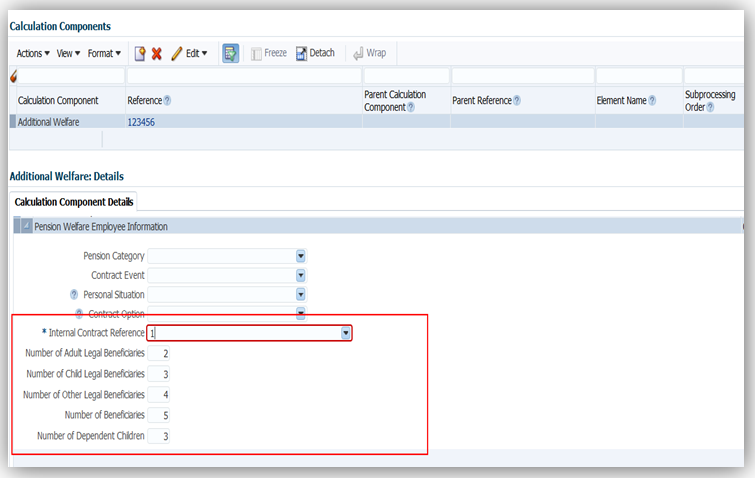
Task: Click the Create new row icon
Action: click(x=140, y=53)
